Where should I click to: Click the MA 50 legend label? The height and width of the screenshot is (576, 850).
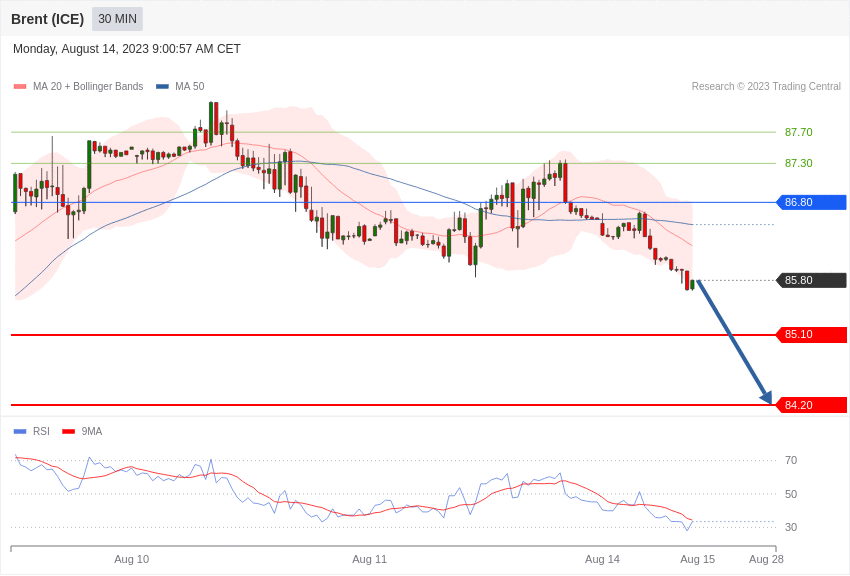pyautogui.click(x=190, y=86)
